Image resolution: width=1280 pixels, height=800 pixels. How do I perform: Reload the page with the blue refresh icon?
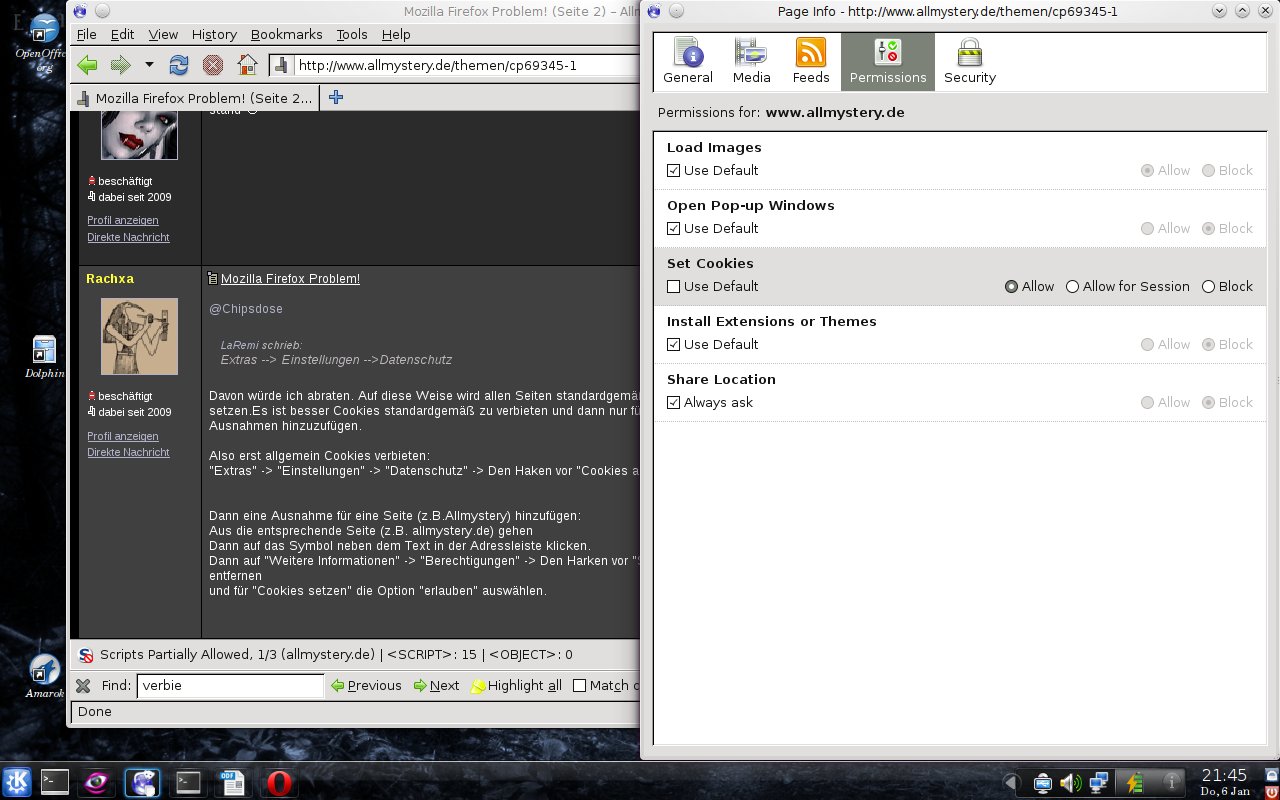[x=179, y=66]
